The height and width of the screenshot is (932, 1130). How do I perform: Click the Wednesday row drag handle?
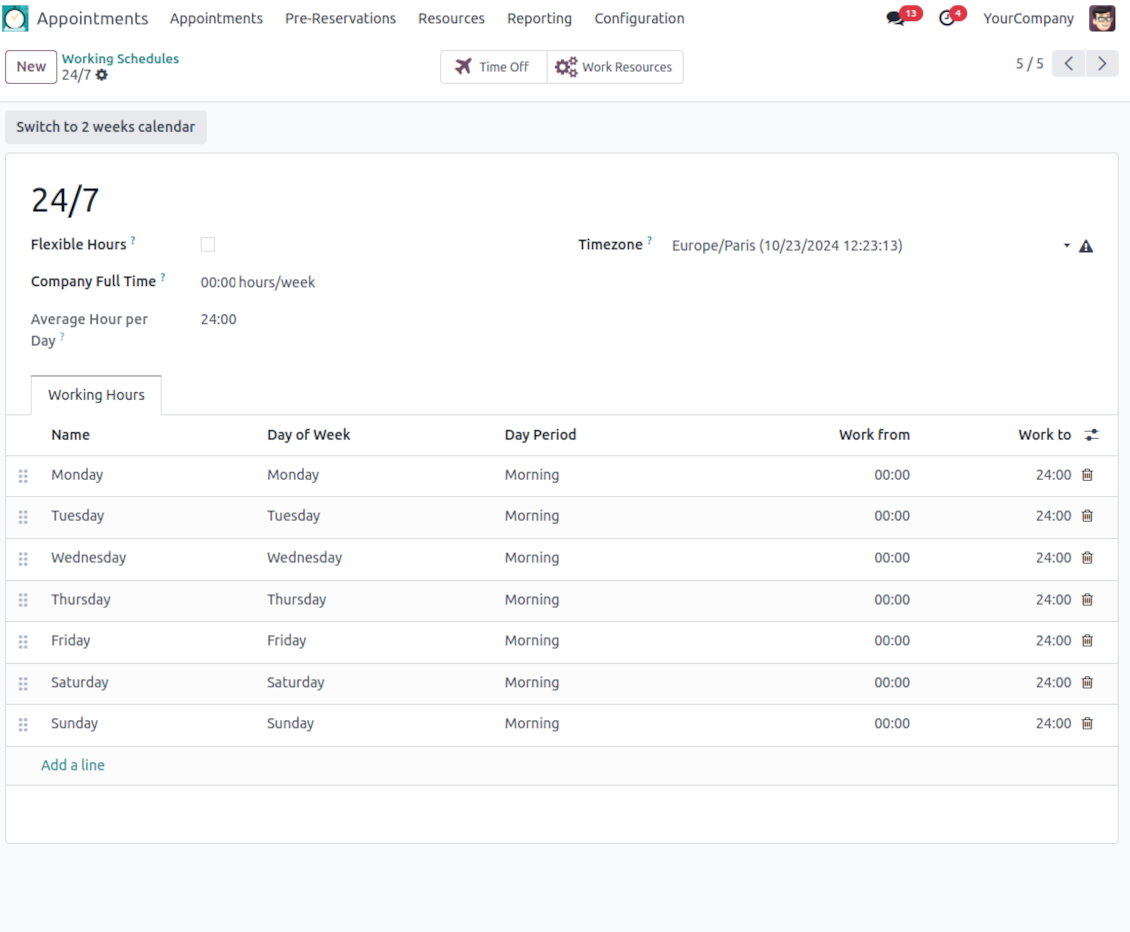[23, 559]
